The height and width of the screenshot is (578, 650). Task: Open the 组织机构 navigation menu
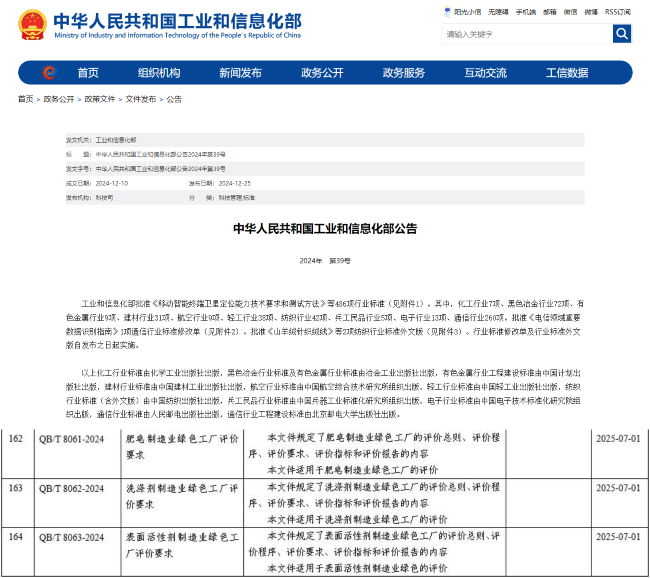tap(159, 72)
